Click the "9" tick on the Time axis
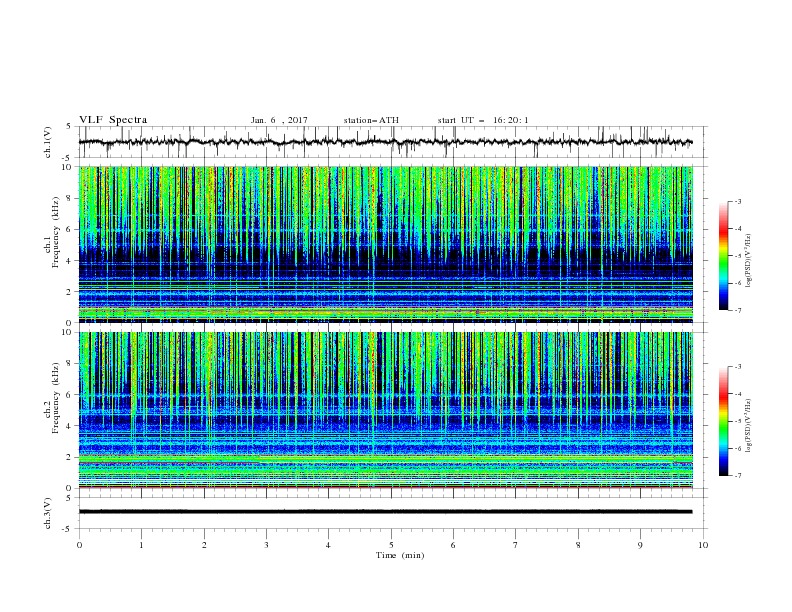Image resolution: width=792 pixels, height=612 pixels. coord(640,545)
